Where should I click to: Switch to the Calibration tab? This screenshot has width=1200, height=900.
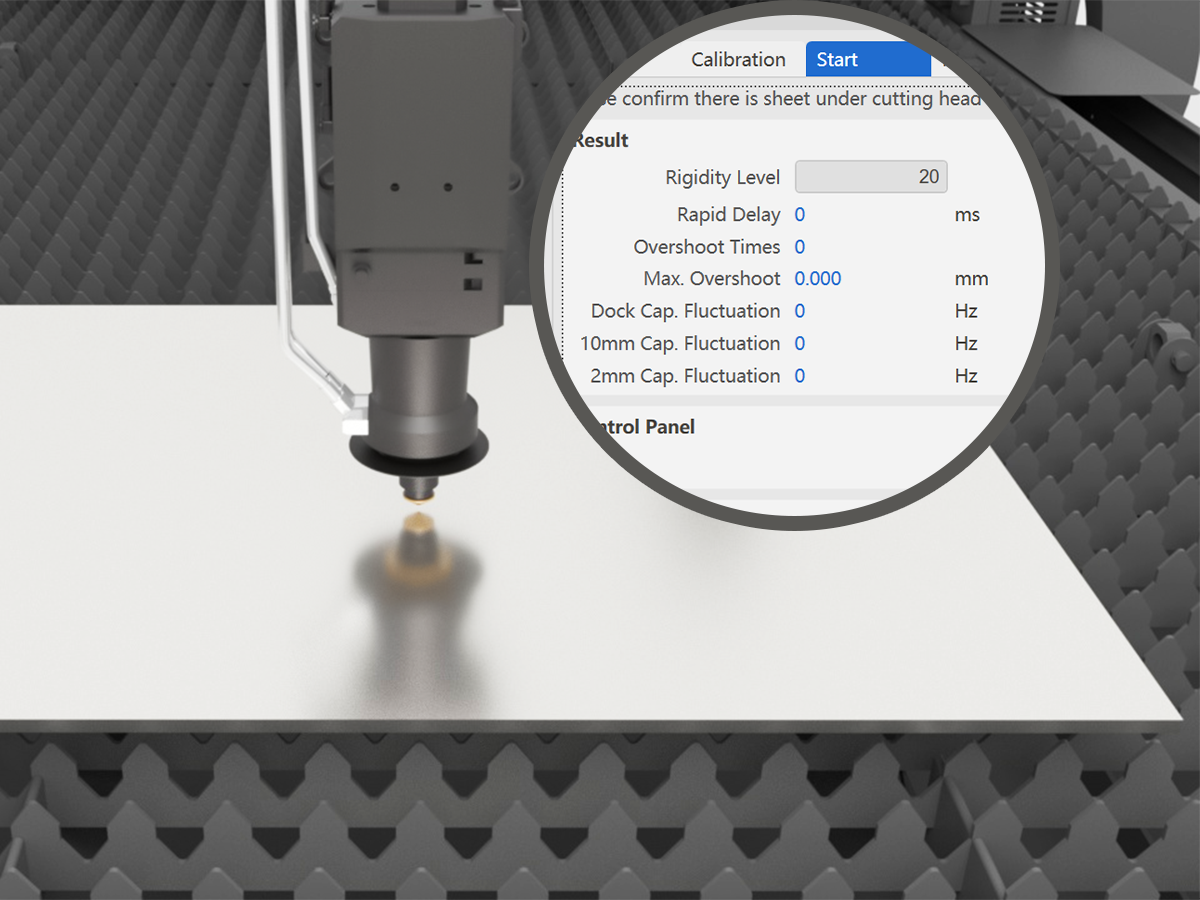point(738,60)
